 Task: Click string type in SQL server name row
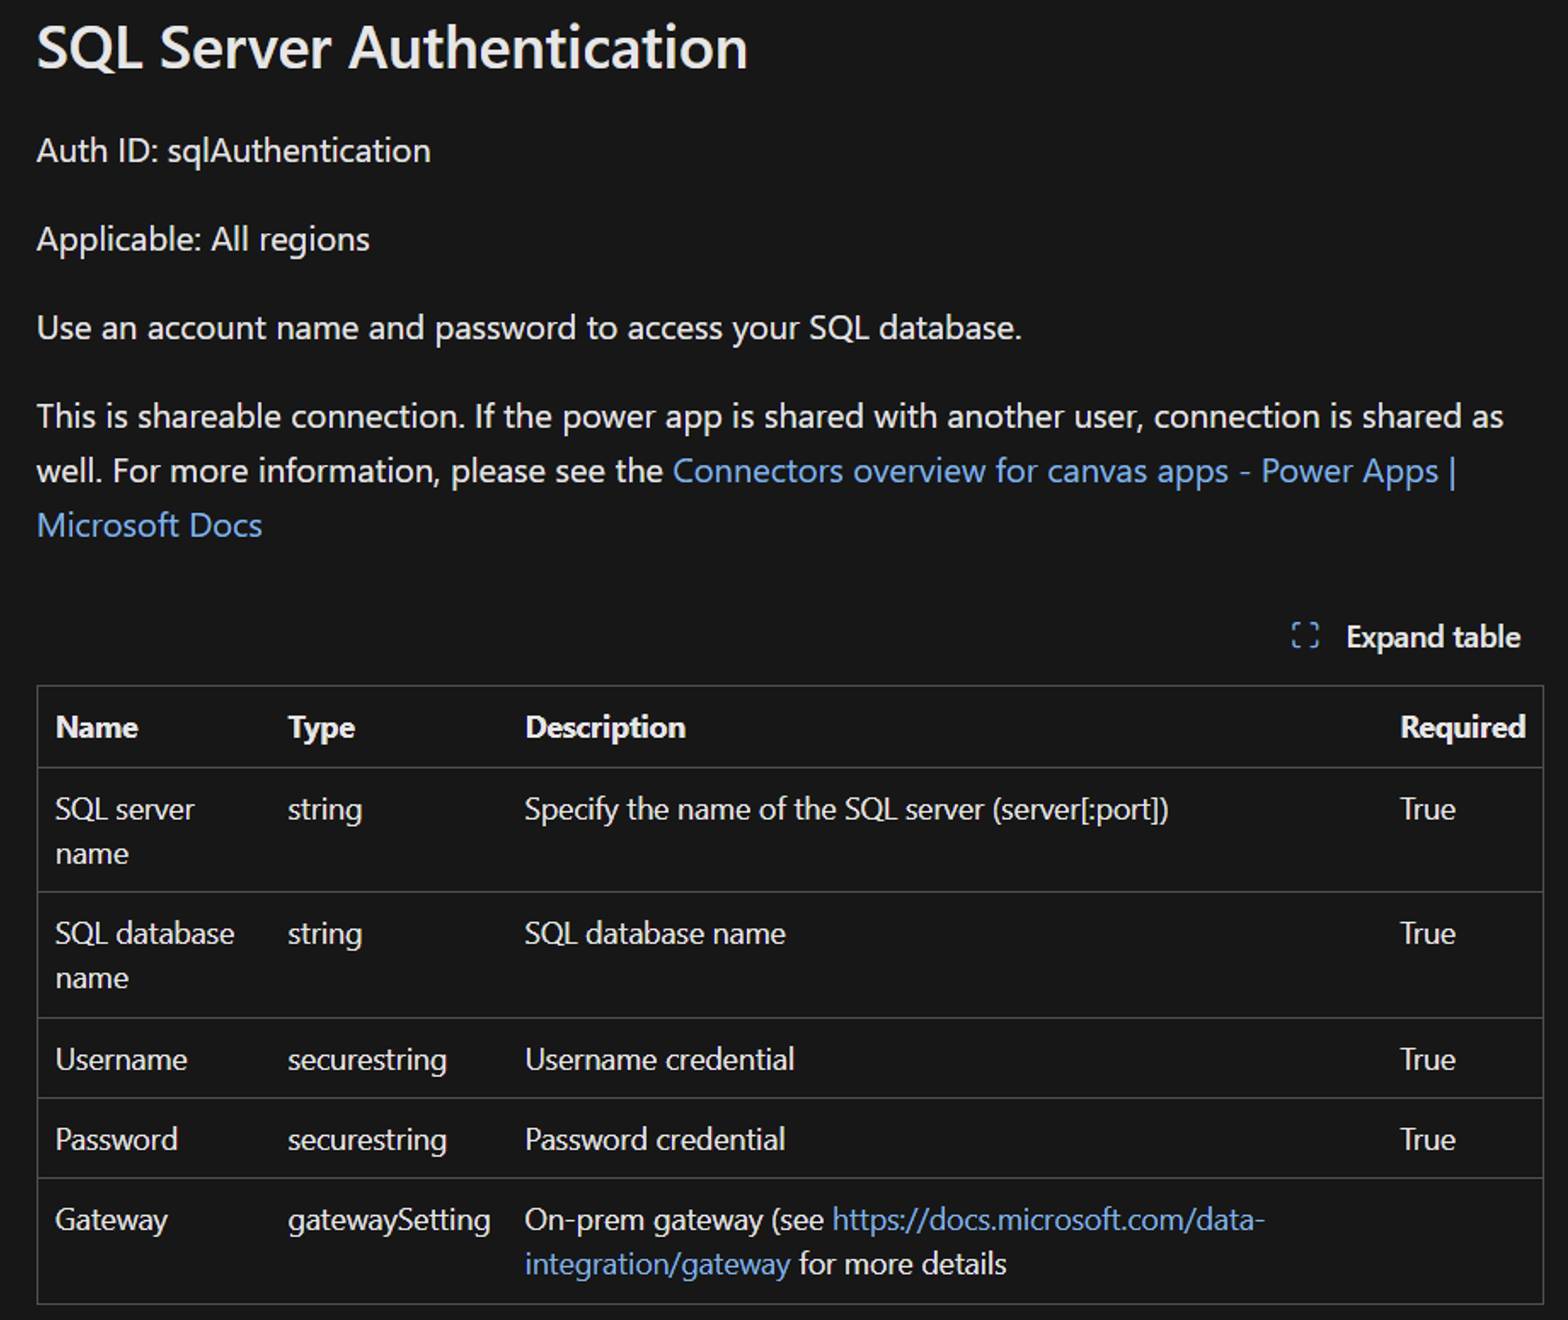[325, 810]
